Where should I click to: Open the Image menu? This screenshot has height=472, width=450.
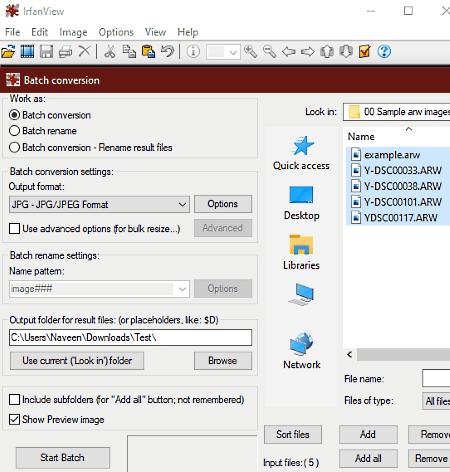click(x=73, y=32)
